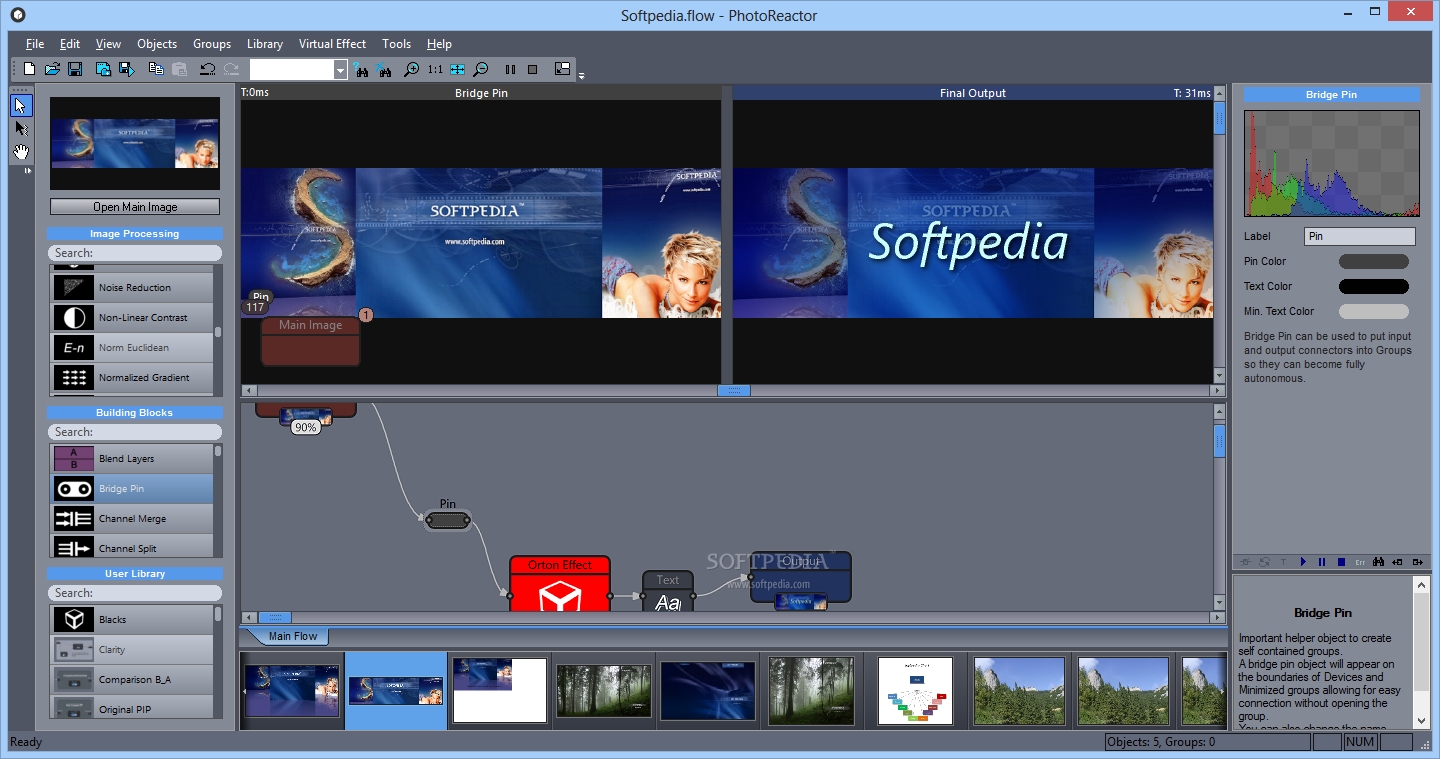Select Blend Layers building block
This screenshot has height=759, width=1440.
(132, 458)
